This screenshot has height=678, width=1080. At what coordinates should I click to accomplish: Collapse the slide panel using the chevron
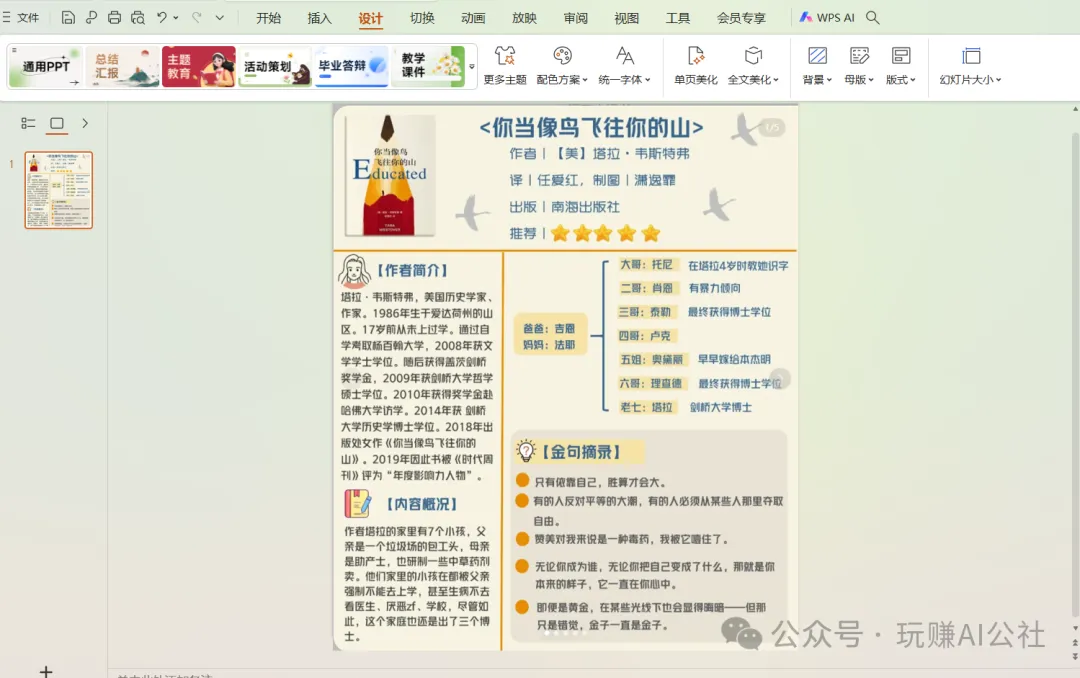pos(85,123)
